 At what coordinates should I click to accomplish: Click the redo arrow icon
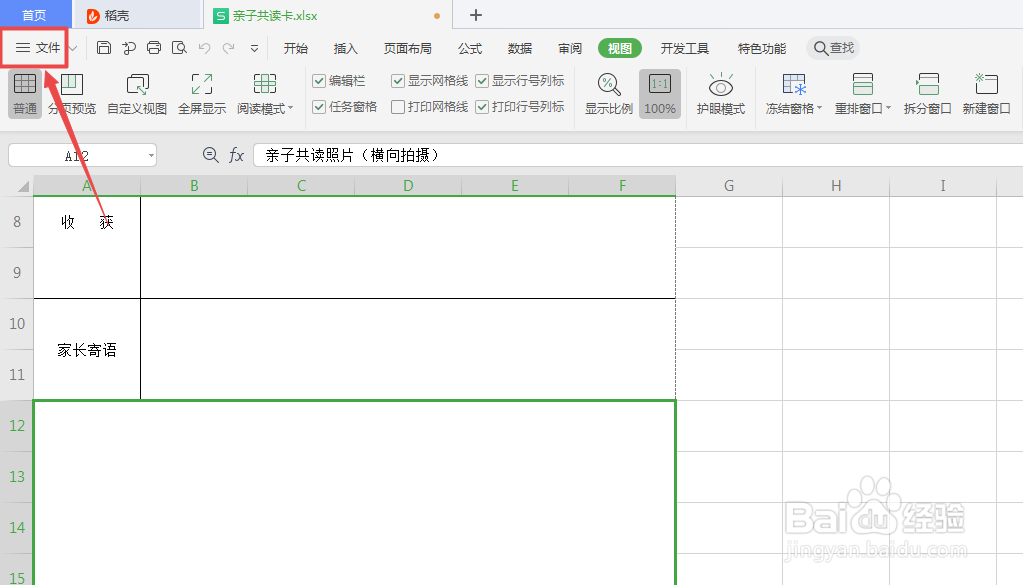click(x=228, y=48)
